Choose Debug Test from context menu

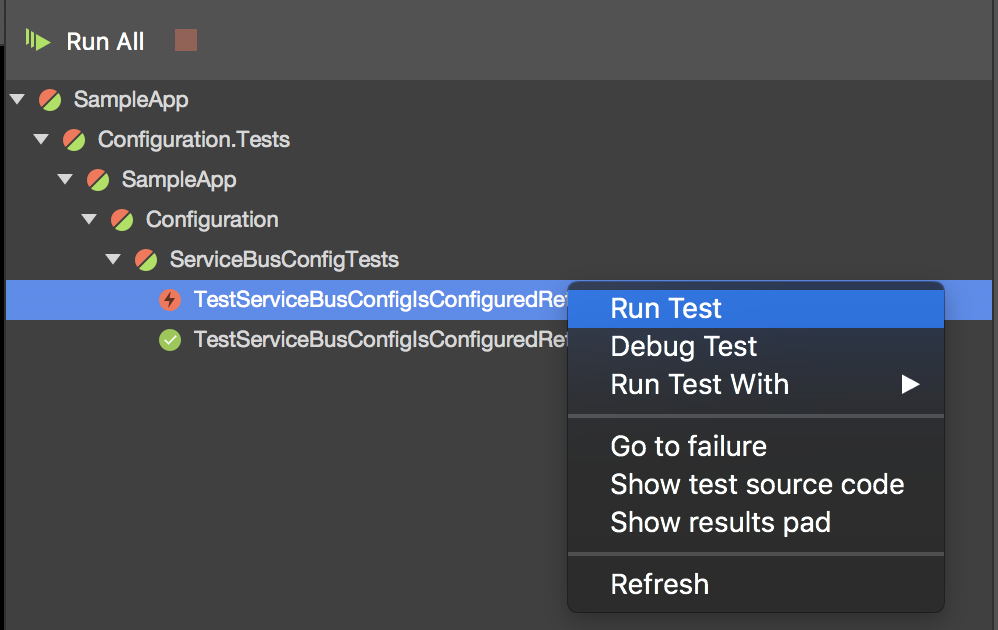coord(684,347)
